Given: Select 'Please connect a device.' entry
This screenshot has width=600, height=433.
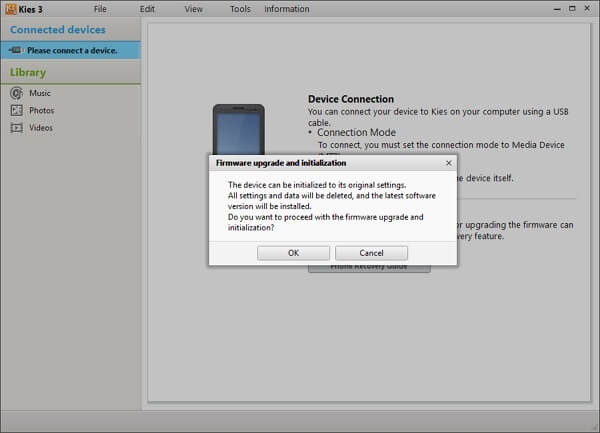Looking at the screenshot, I should pos(71,50).
